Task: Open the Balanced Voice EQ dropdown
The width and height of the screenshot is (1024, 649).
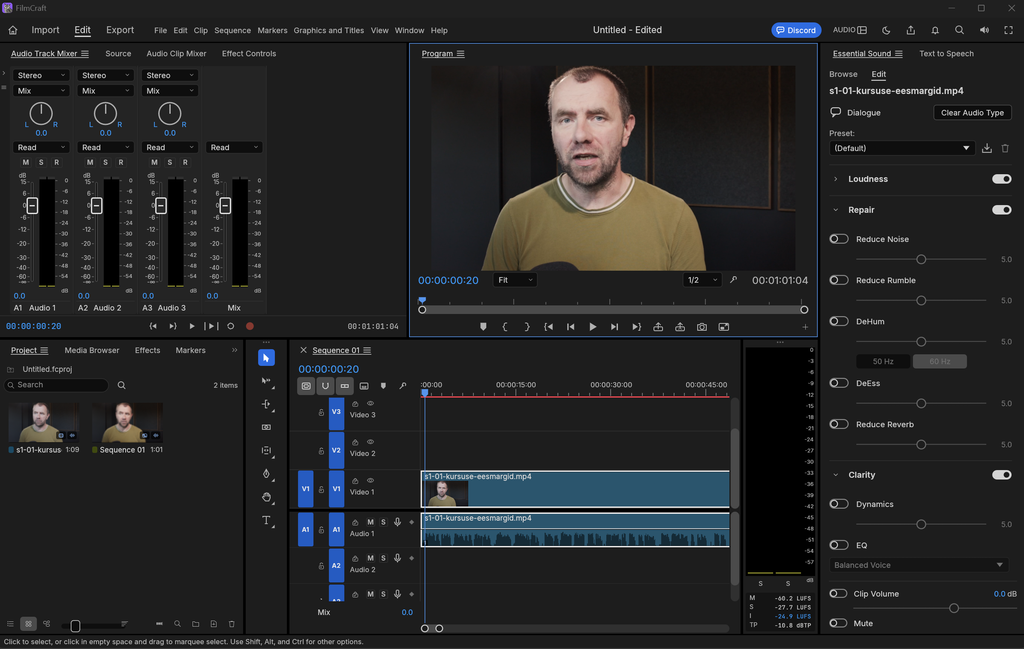Action: 920,565
